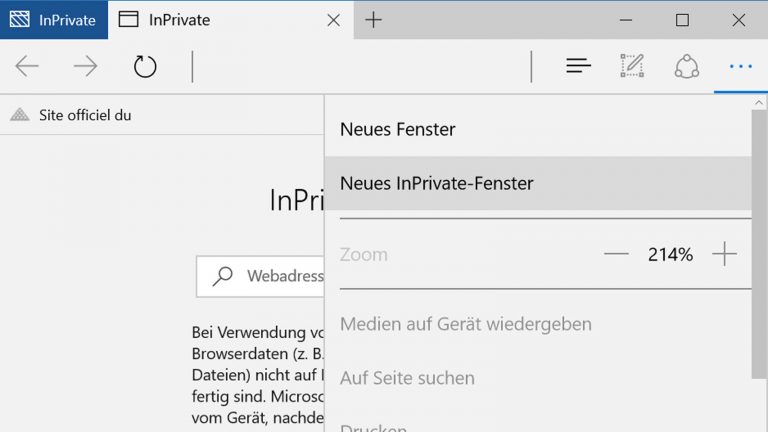Open the Web Note pen icon
This screenshot has width=768, height=432.
click(632, 67)
